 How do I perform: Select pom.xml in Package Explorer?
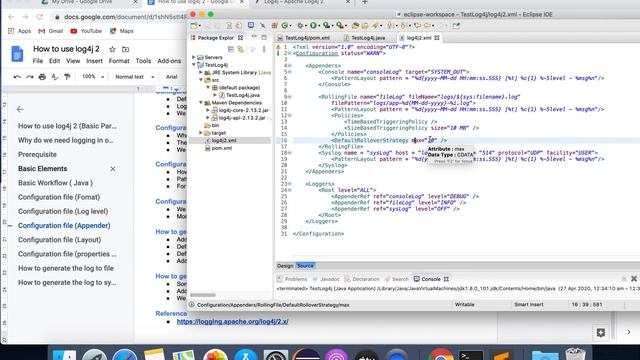pos(221,148)
